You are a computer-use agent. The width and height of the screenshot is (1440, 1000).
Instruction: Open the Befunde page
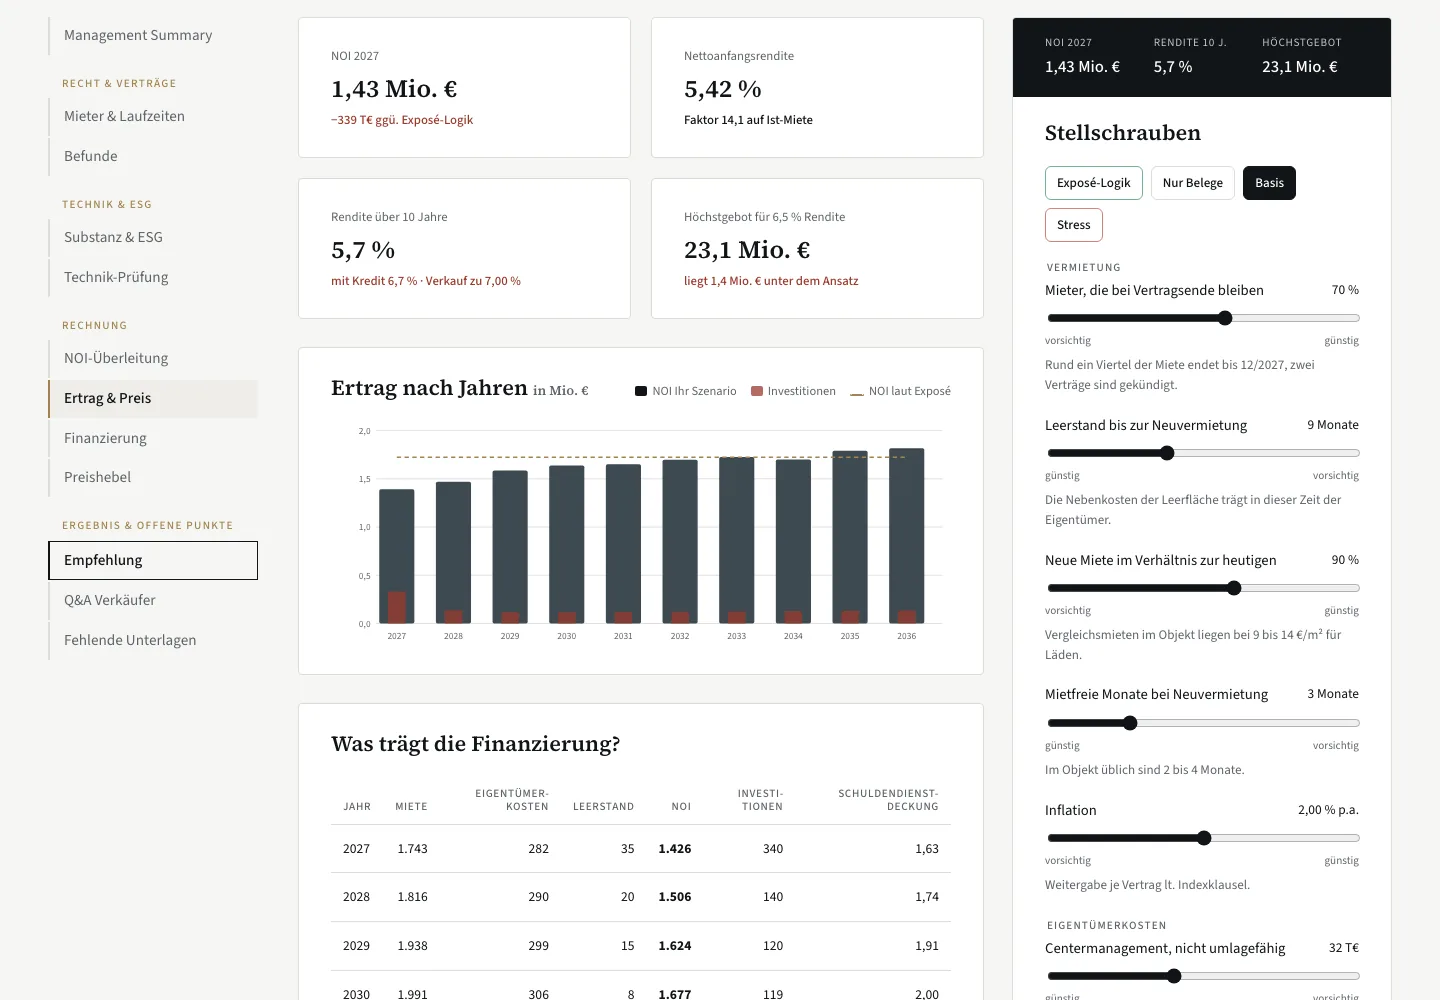(153, 156)
